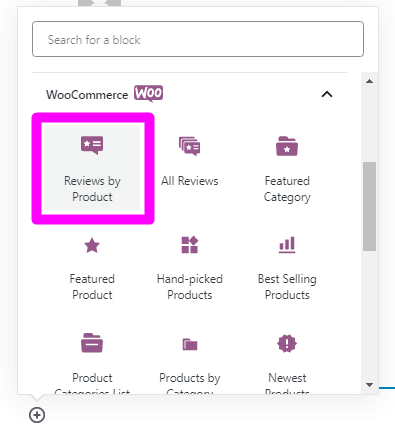Click the scrollbar up arrow
The width and height of the screenshot is (395, 429).
coord(369,81)
